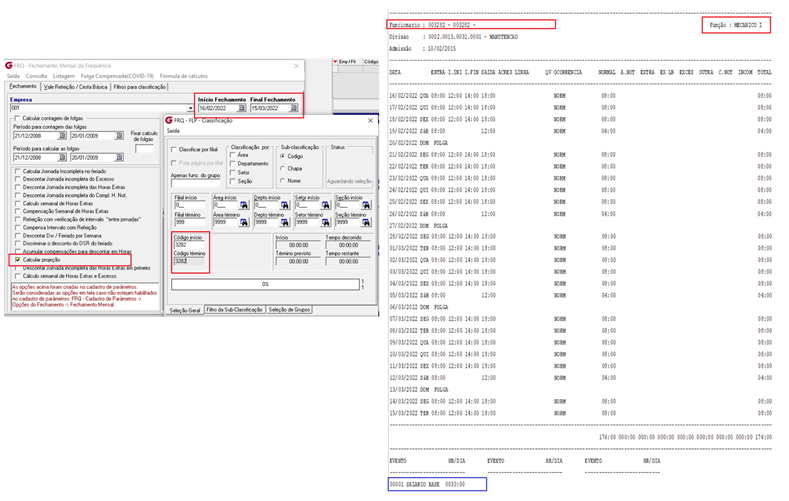789x501 pixels.
Task: Check Classificar por filial option
Action: (174, 149)
